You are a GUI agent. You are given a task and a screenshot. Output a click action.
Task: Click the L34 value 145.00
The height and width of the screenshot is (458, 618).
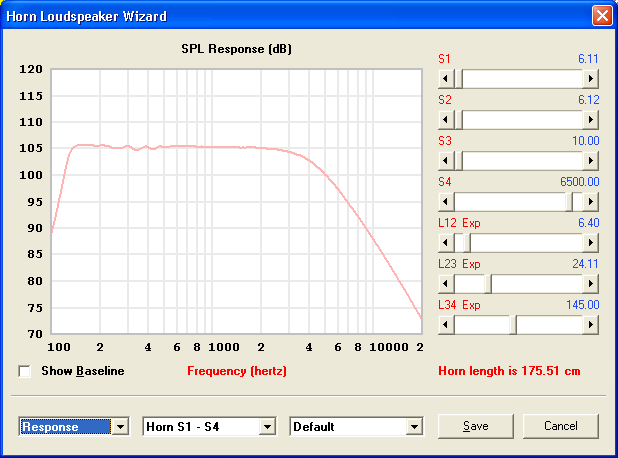[x=583, y=305]
